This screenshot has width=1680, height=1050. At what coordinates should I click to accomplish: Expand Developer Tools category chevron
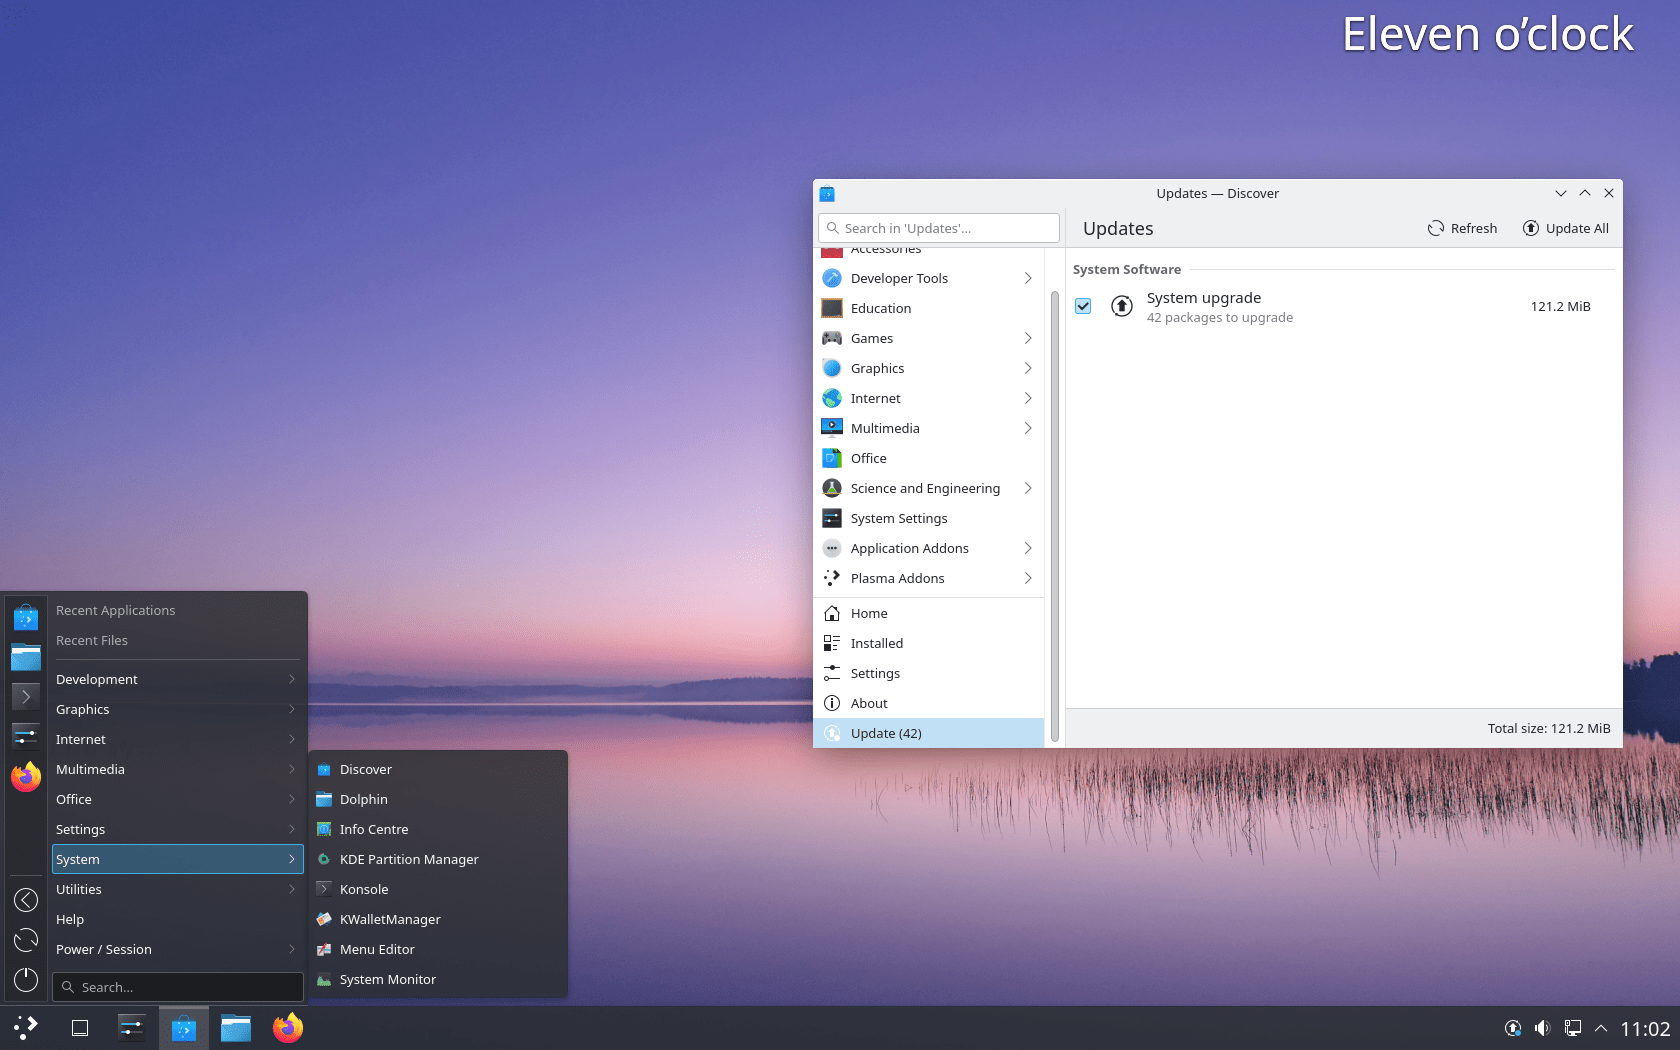(1028, 278)
